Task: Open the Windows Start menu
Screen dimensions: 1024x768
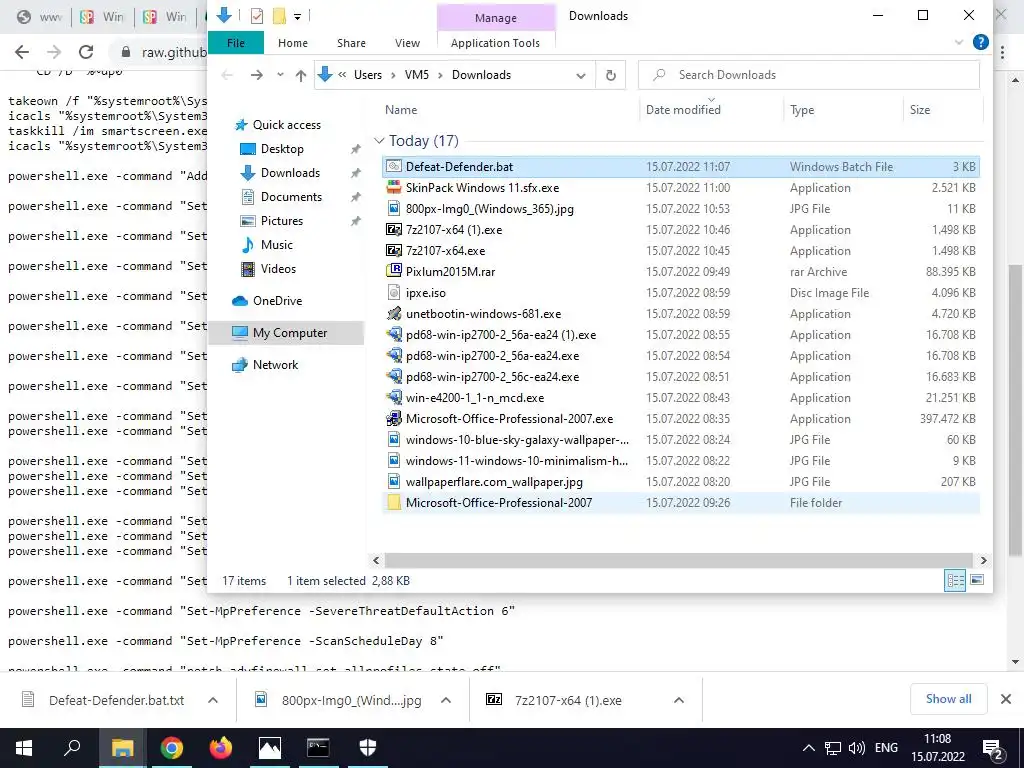Action: (x=24, y=748)
